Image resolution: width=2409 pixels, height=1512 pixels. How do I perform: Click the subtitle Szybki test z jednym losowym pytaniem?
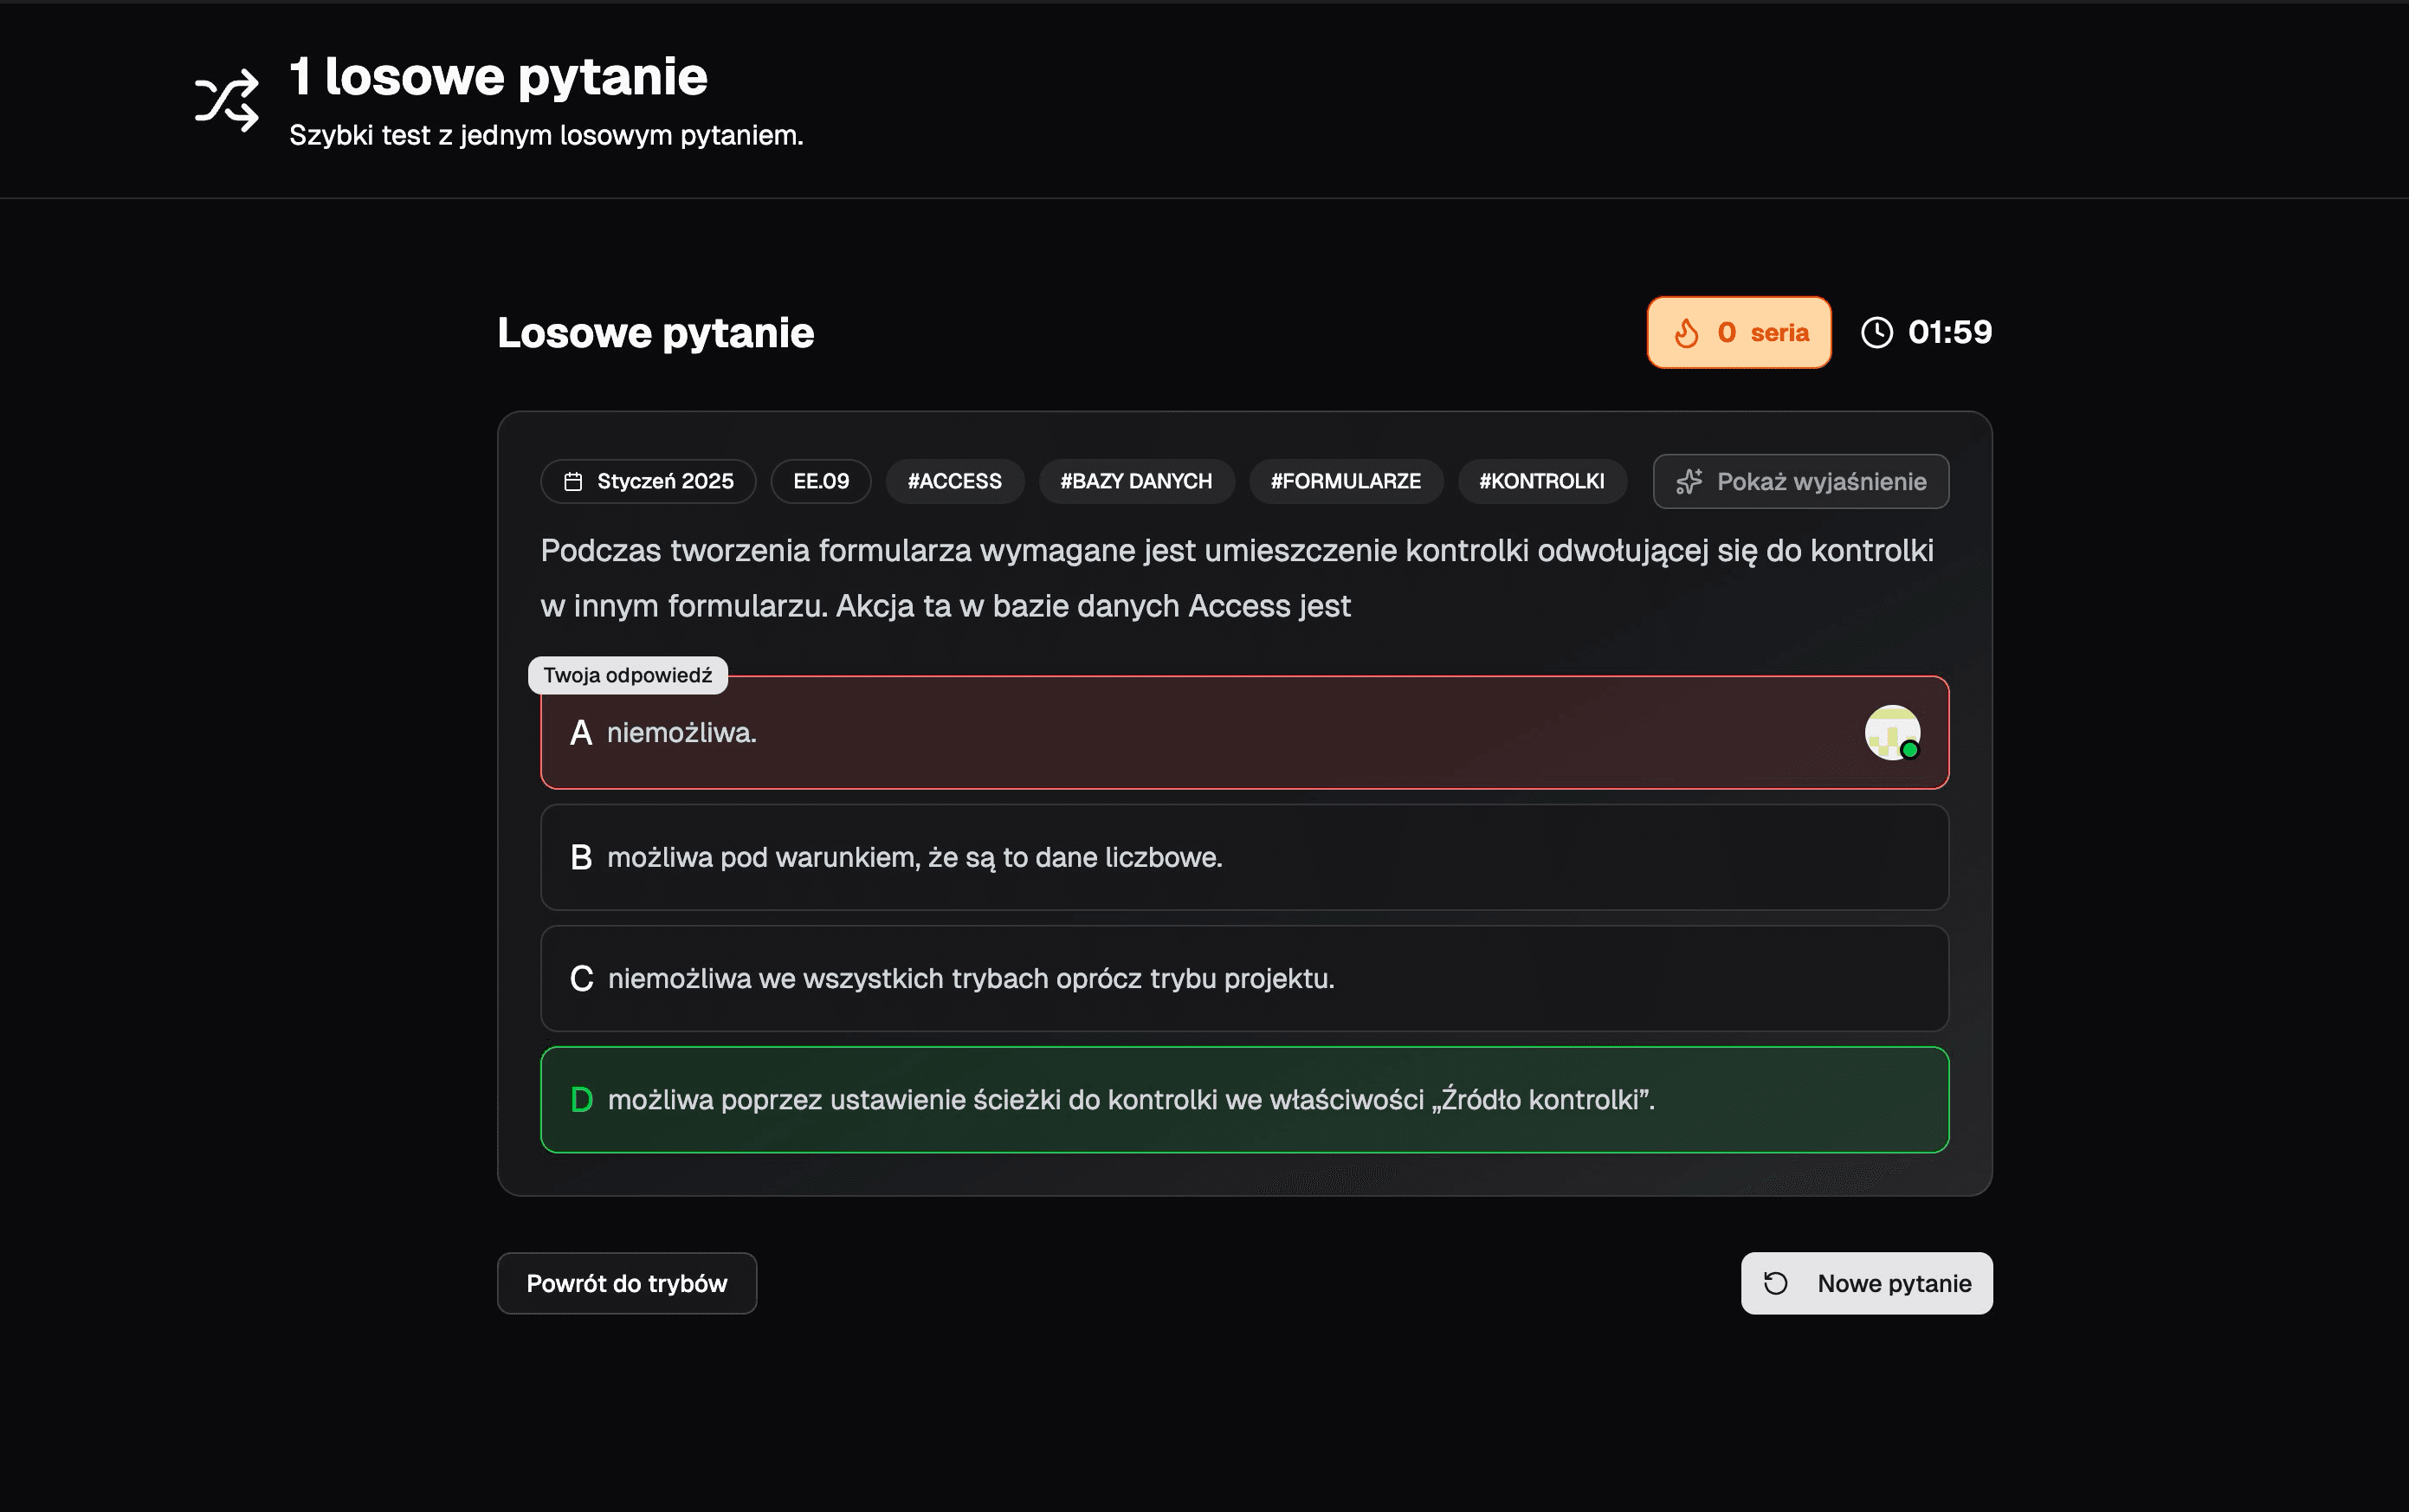tap(546, 135)
